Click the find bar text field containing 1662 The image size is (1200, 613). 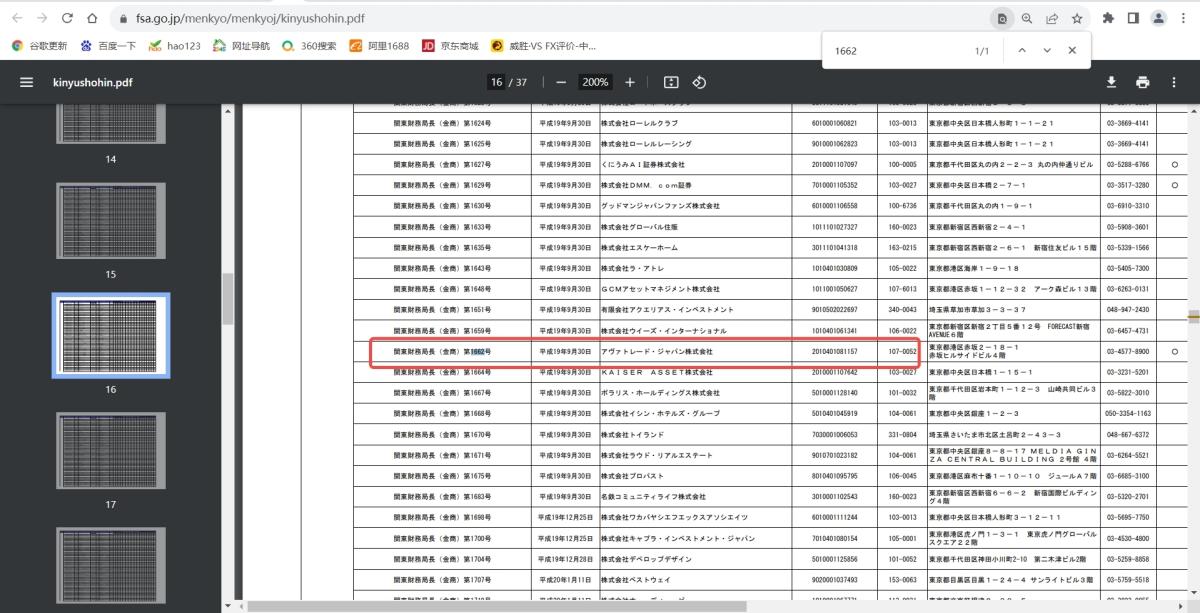[895, 50]
